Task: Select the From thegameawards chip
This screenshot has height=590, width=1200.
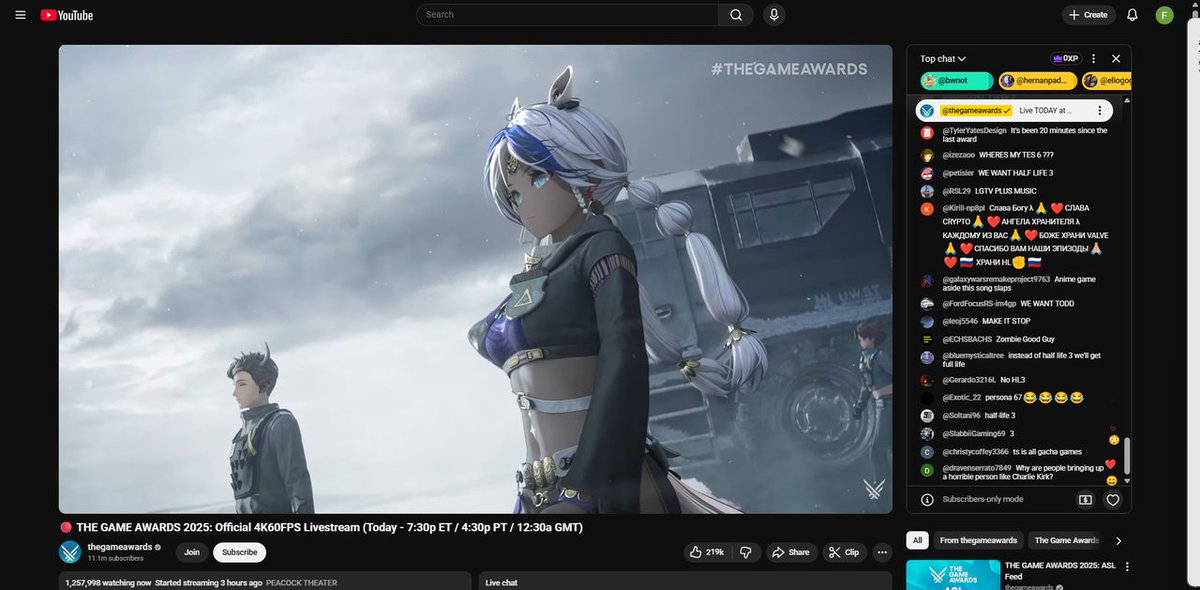Action: click(978, 541)
